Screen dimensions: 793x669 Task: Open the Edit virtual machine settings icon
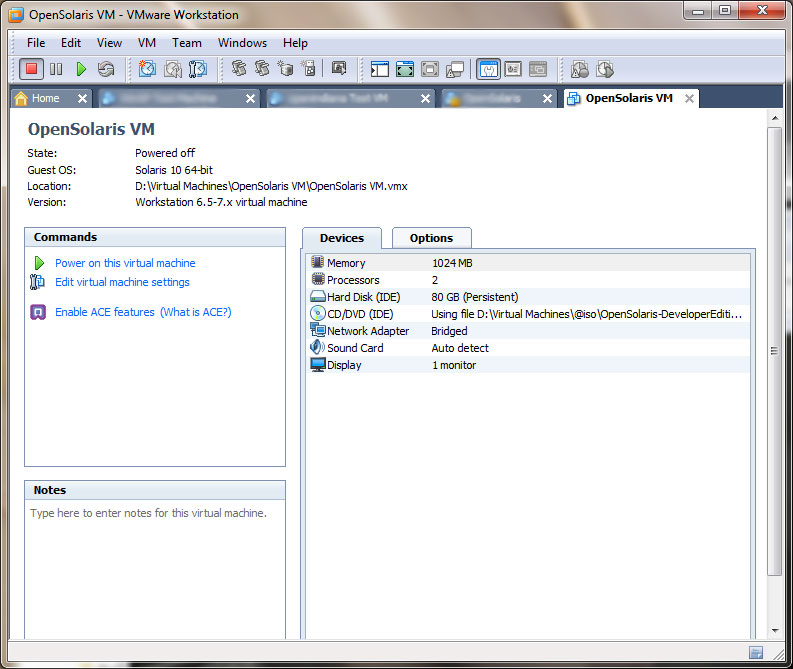38,282
